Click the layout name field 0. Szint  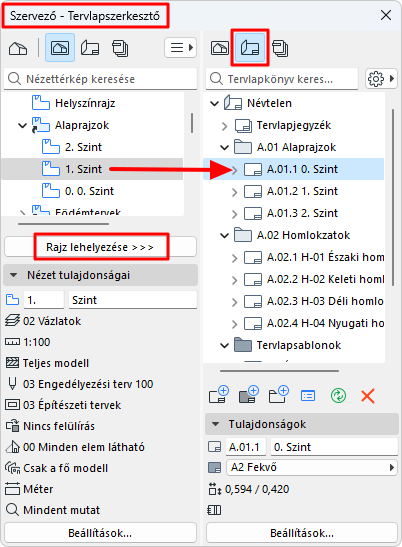tap(334, 447)
